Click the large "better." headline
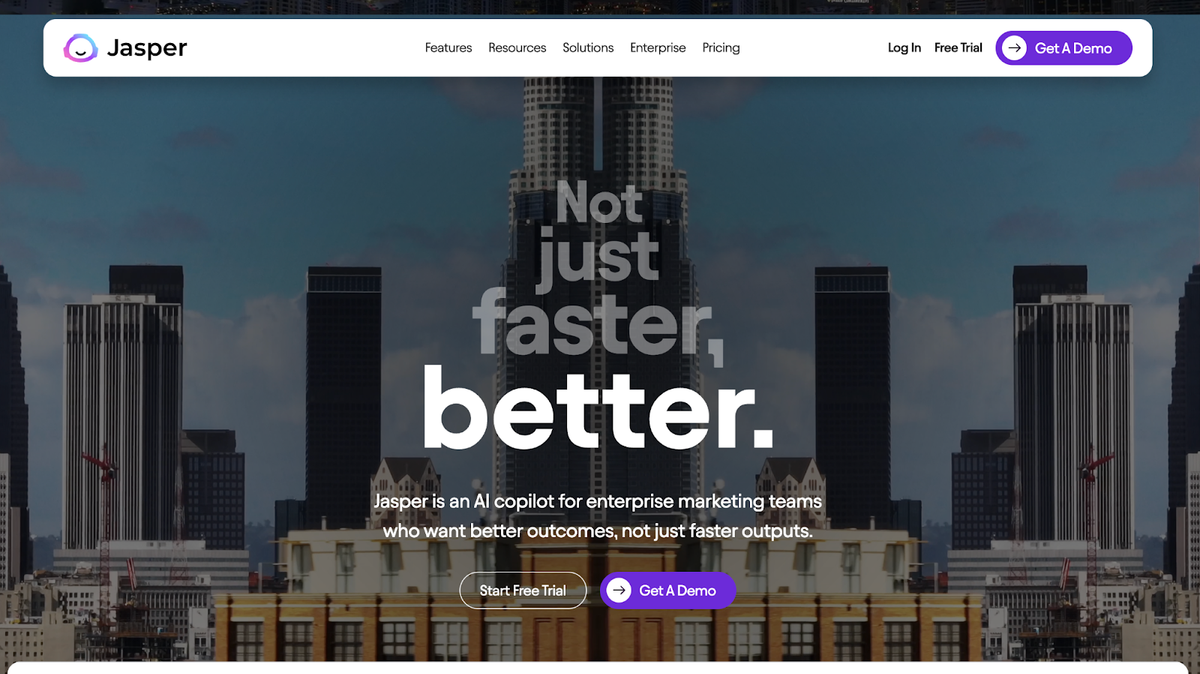 click(598, 408)
